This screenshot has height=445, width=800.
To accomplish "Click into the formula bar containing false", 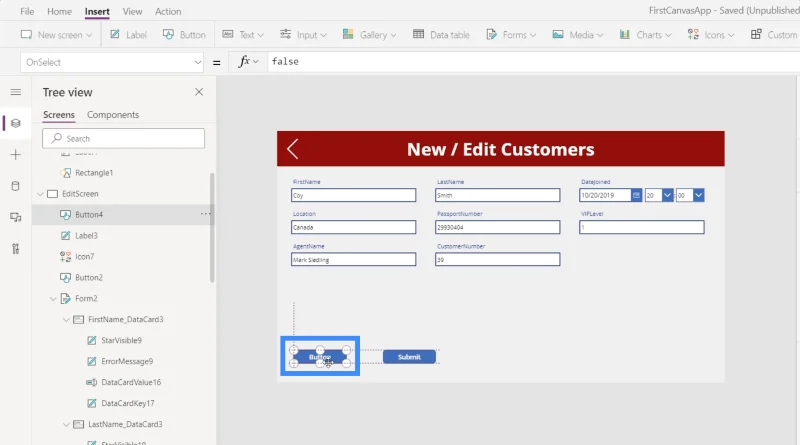I will point(533,62).
